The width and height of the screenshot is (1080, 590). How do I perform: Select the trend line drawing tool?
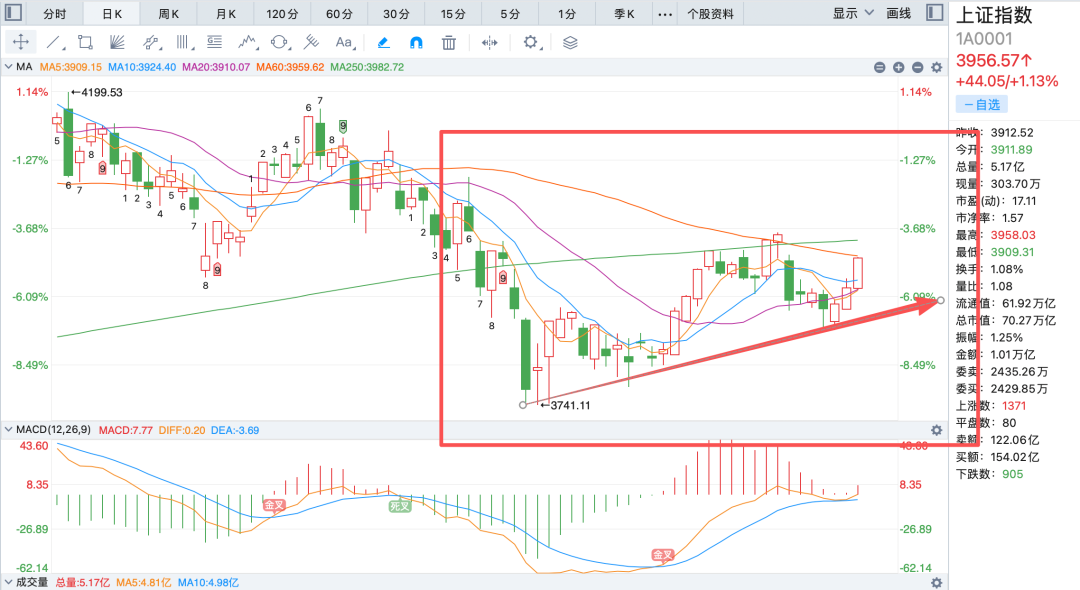pos(54,43)
